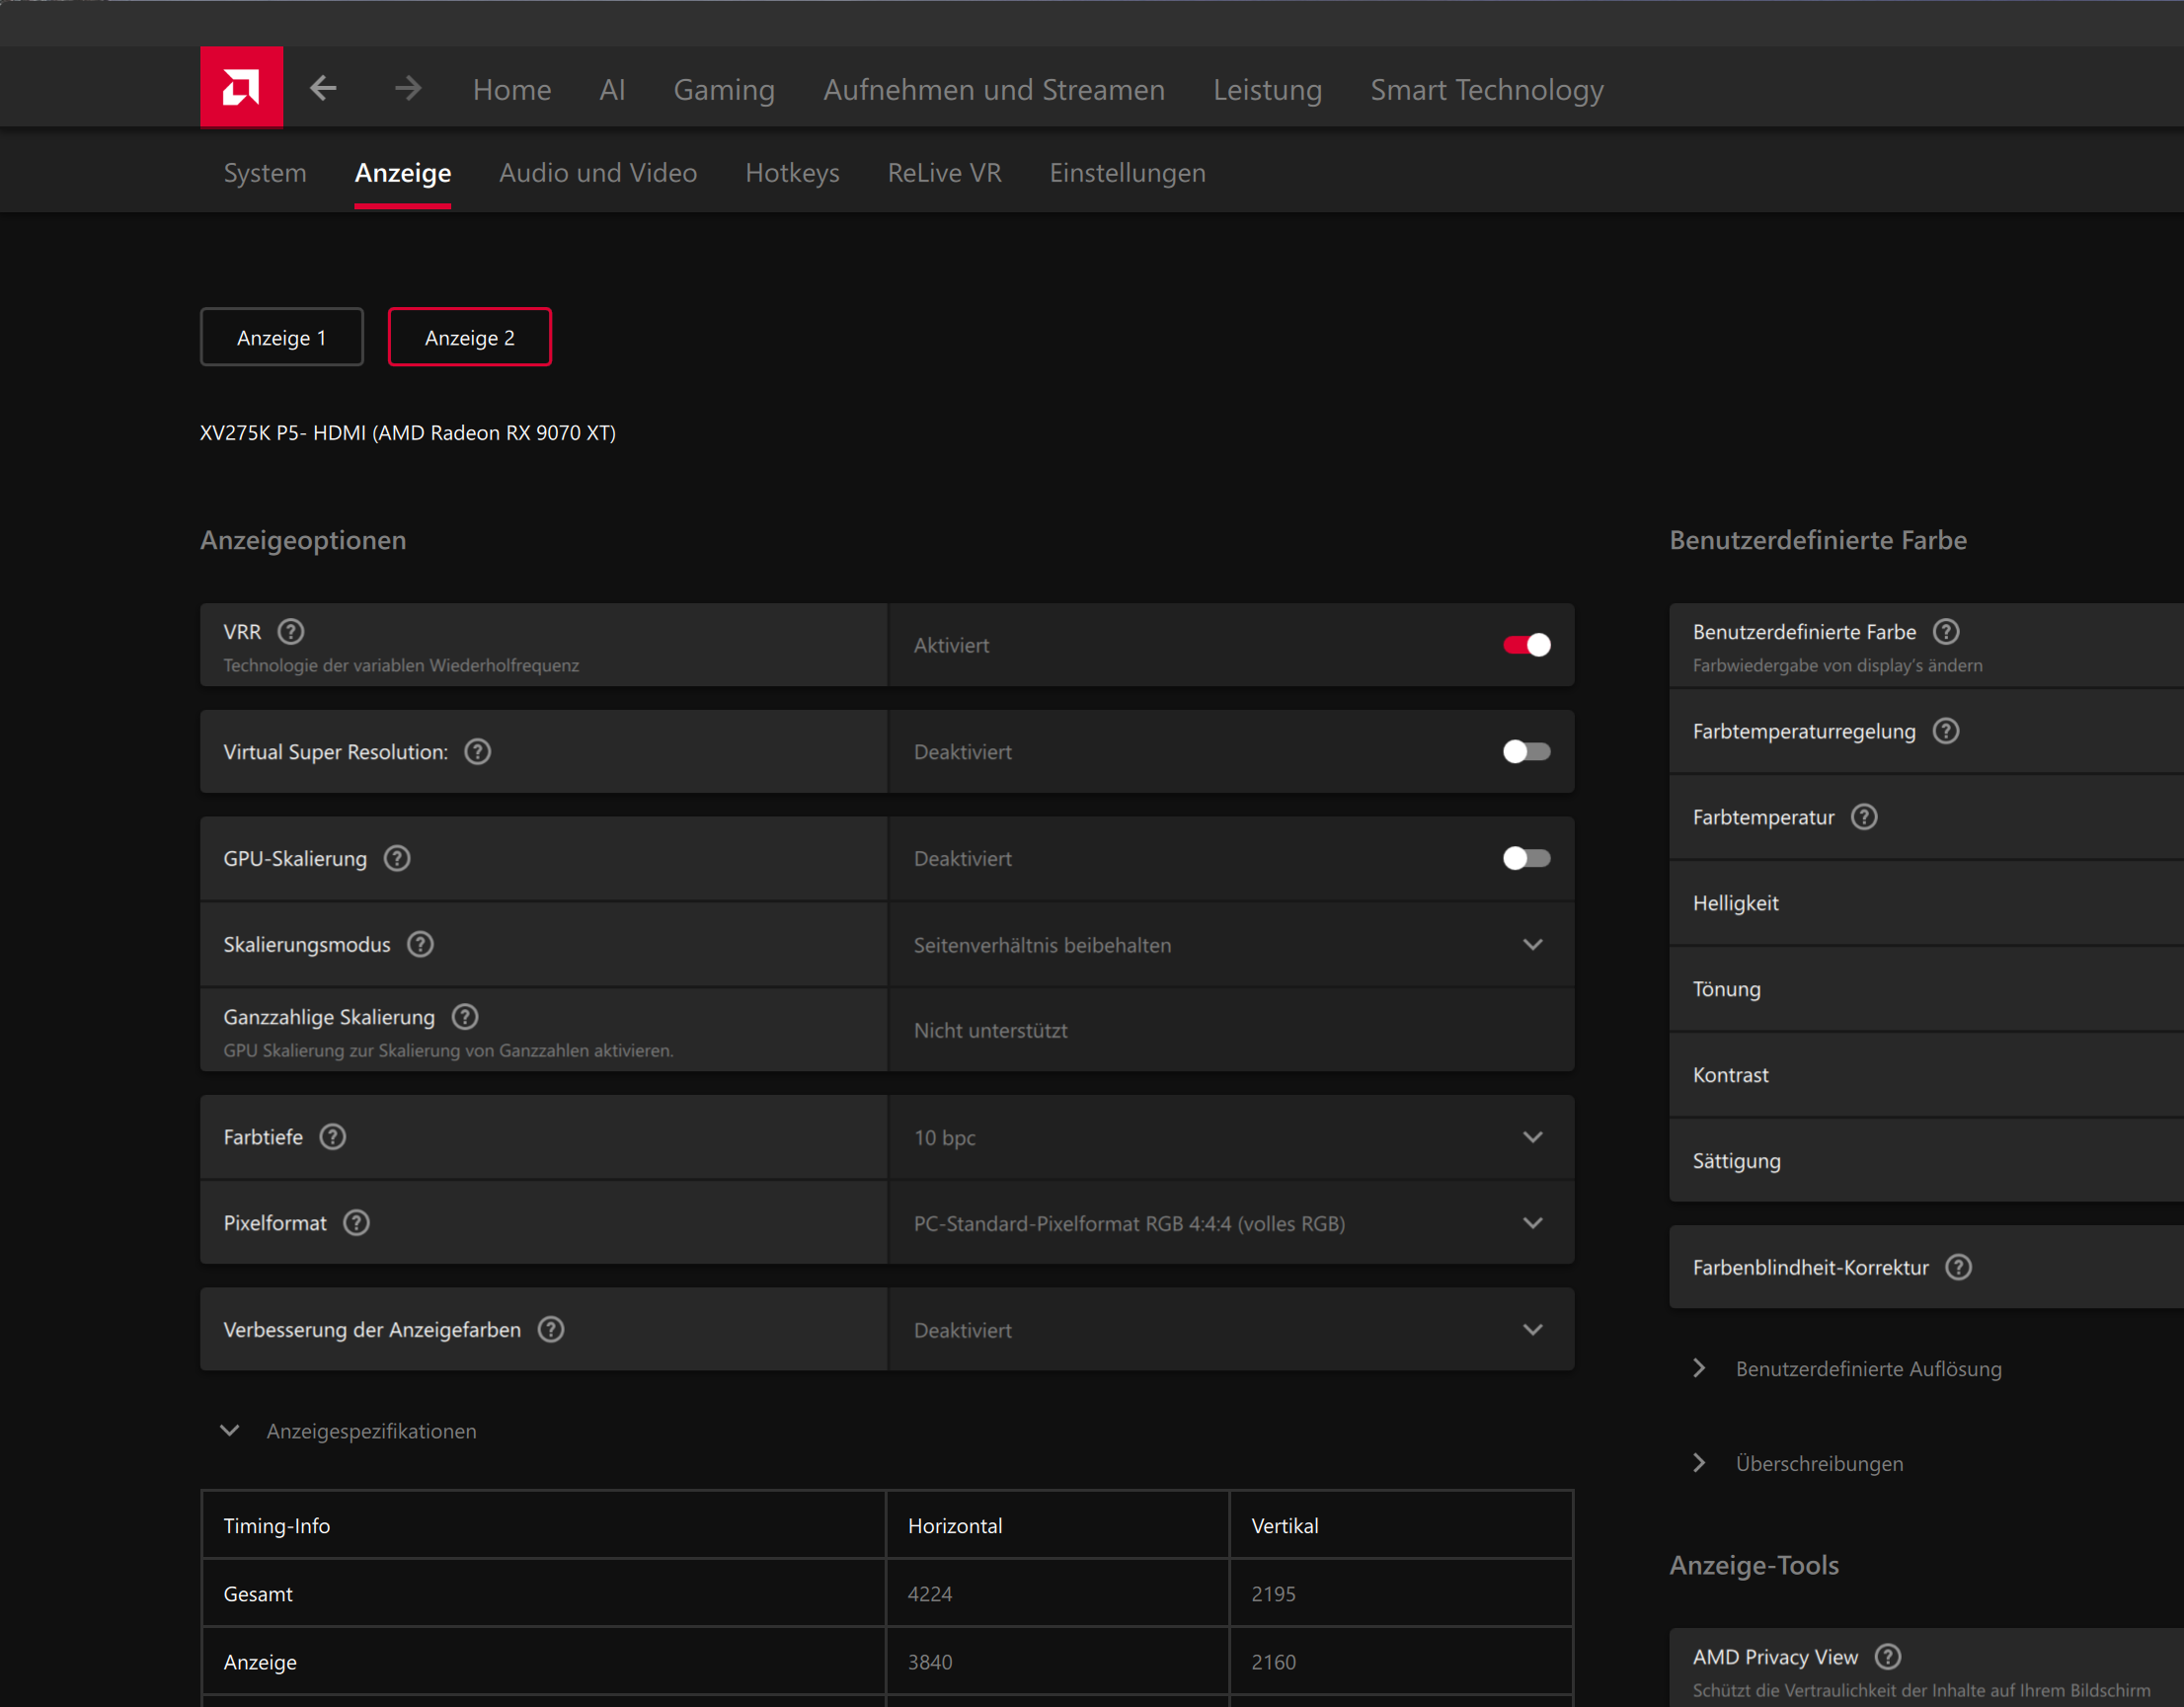
Task: Show help for Pixelformat
Action: click(x=356, y=1223)
